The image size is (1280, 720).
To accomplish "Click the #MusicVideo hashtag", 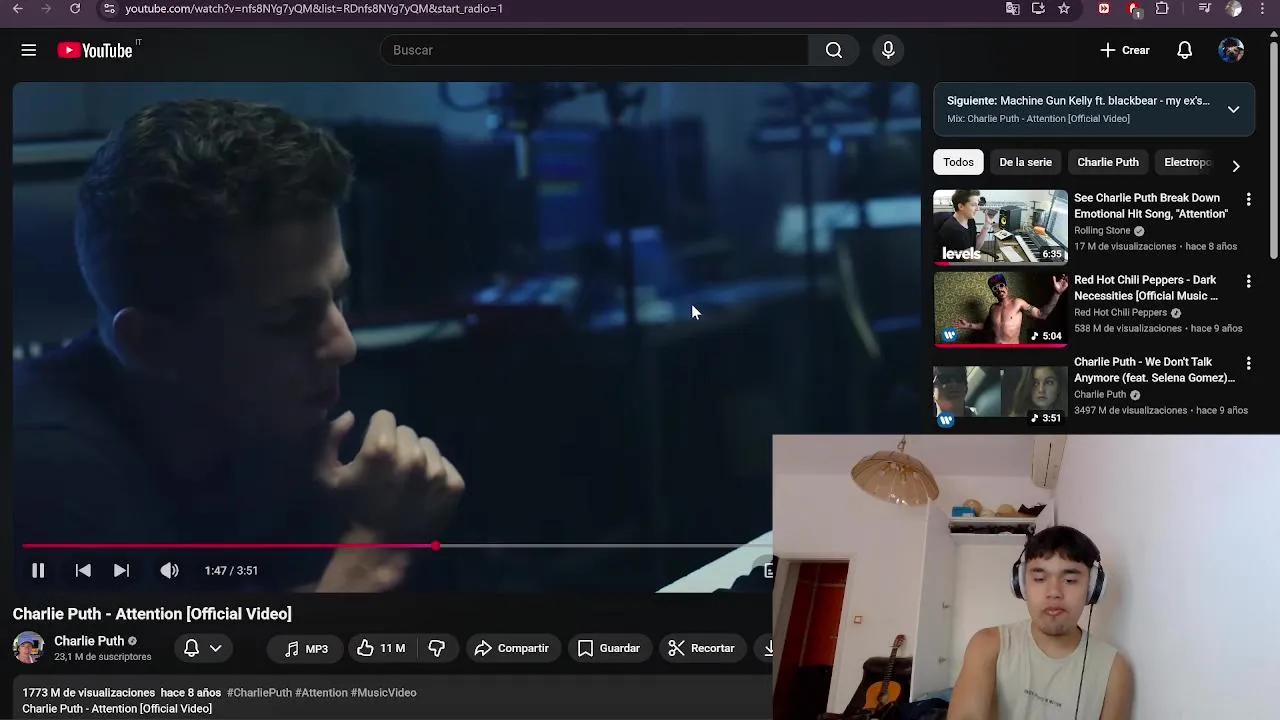I will click(x=384, y=692).
